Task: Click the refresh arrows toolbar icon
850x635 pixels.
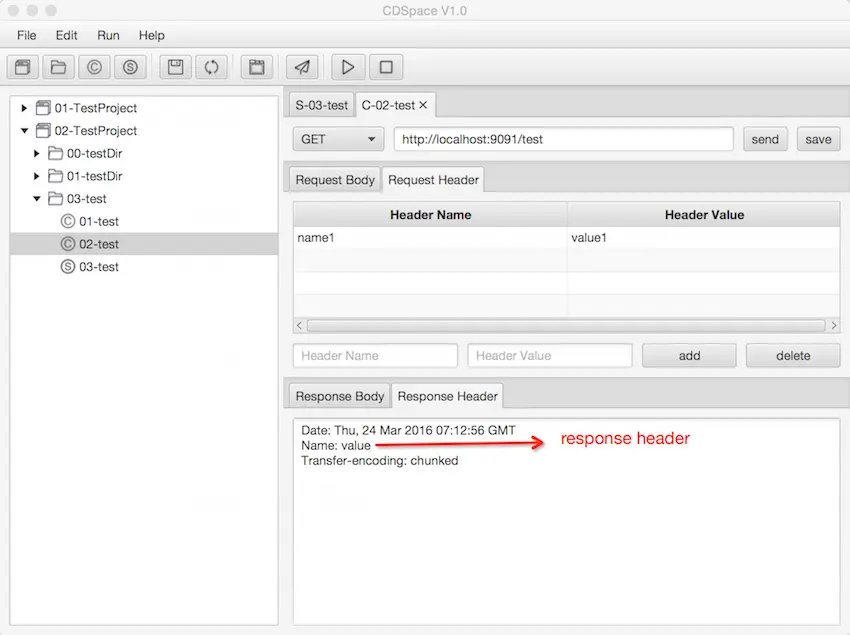Action: [211, 67]
